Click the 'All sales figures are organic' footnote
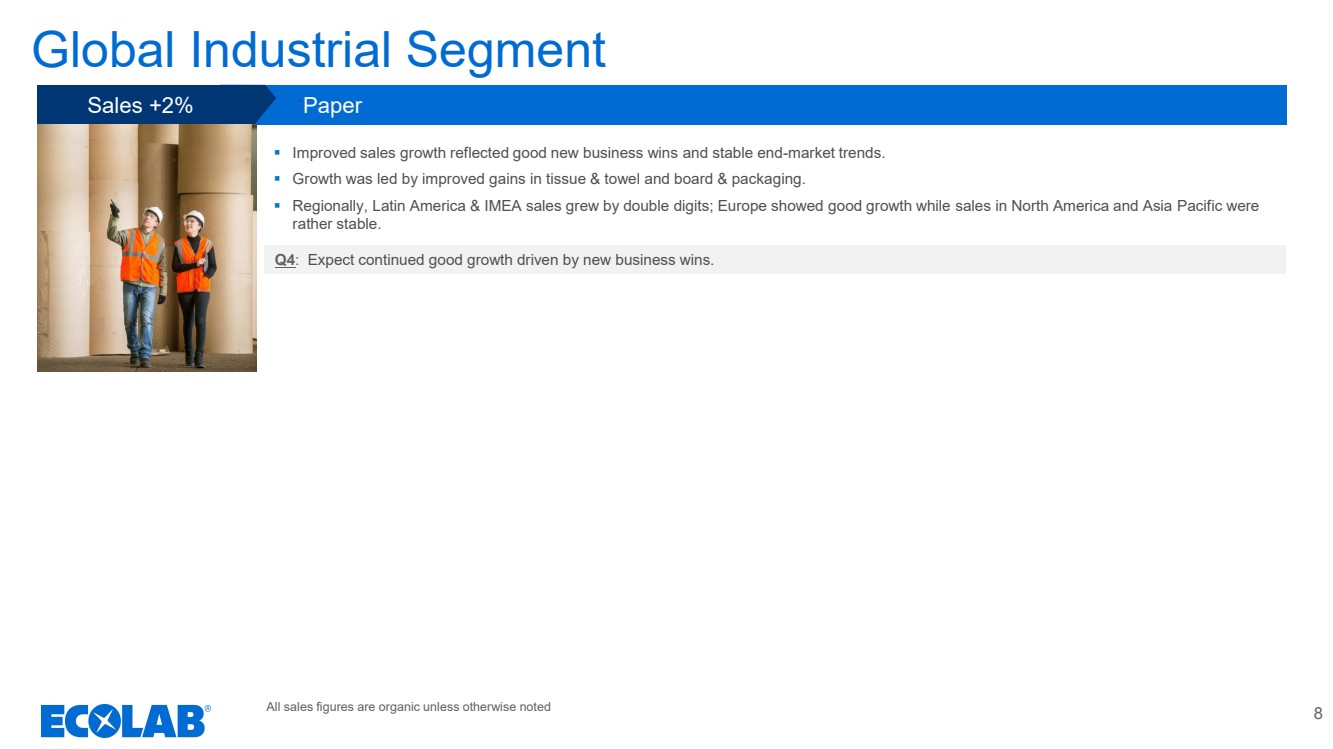Viewport: 1333px width, 749px height. [408, 707]
